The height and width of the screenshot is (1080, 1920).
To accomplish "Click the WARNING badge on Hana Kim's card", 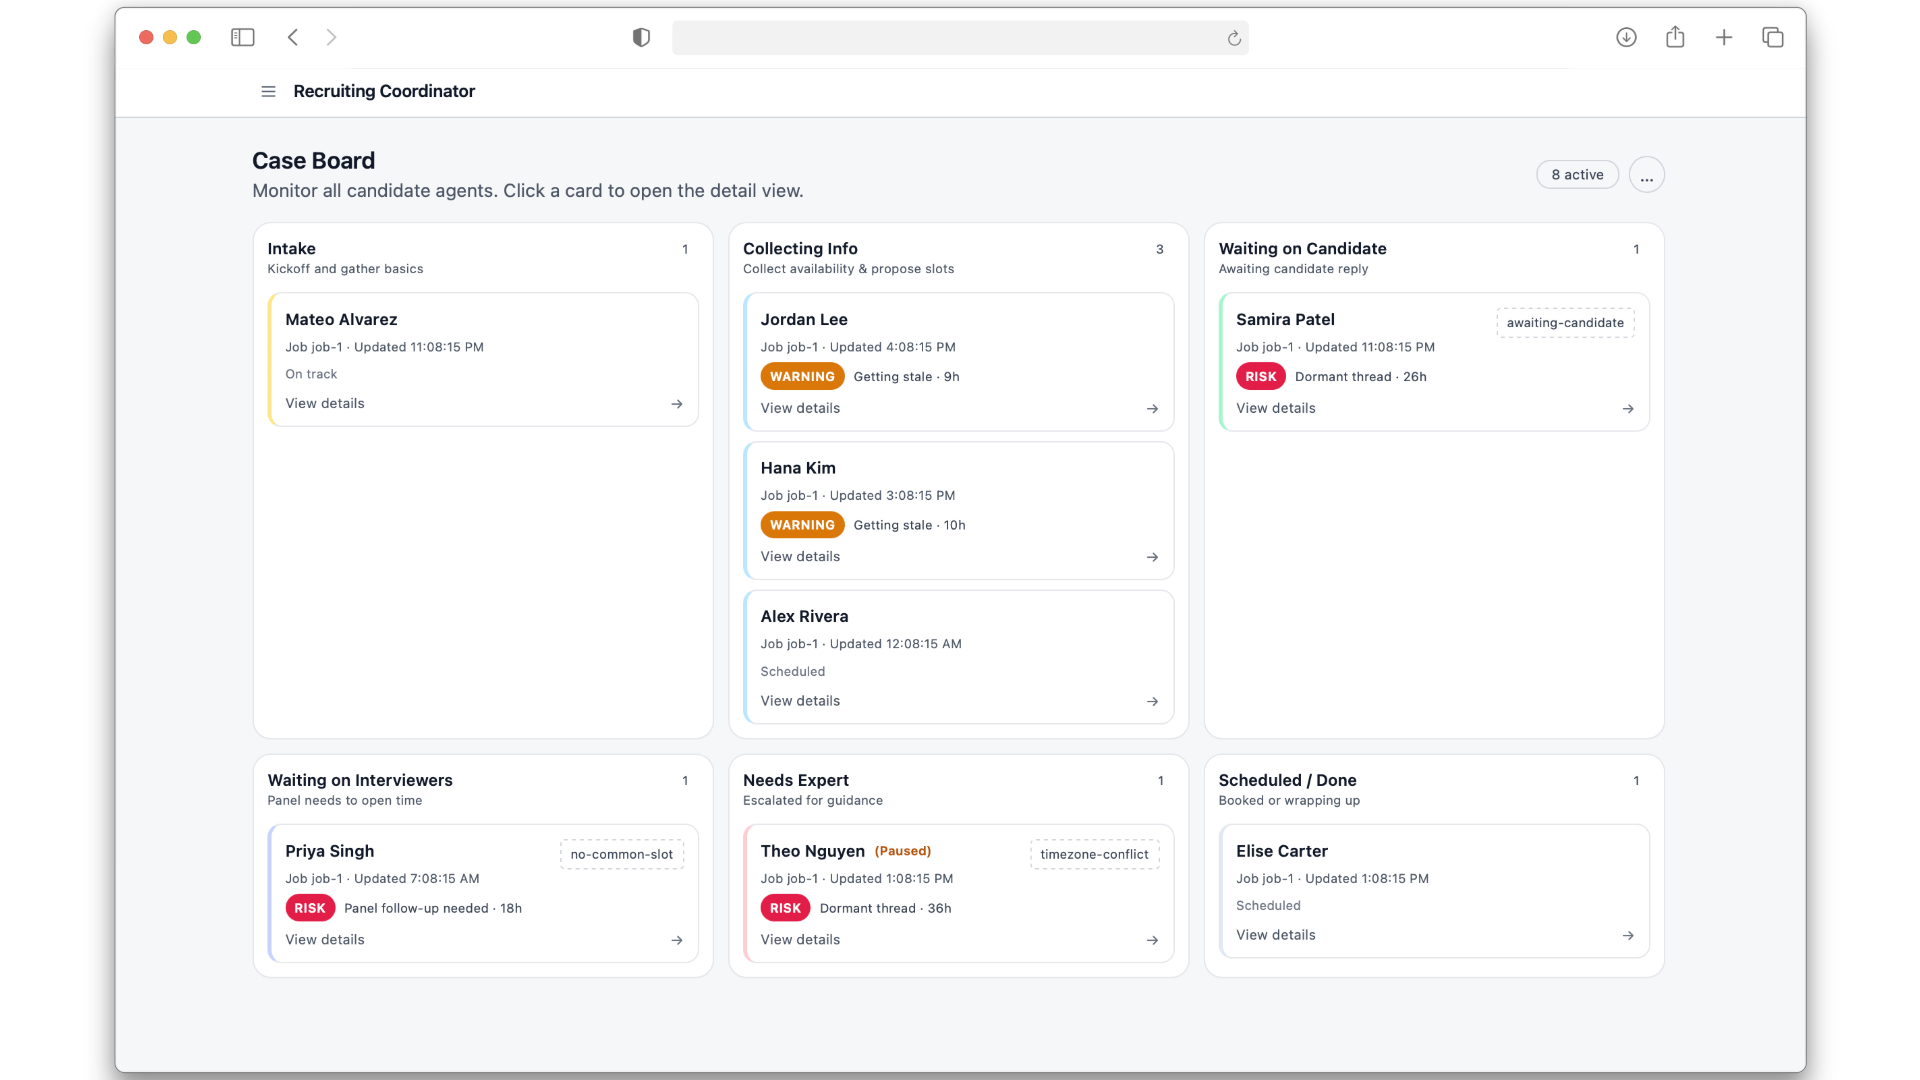I will pyautogui.click(x=801, y=524).
